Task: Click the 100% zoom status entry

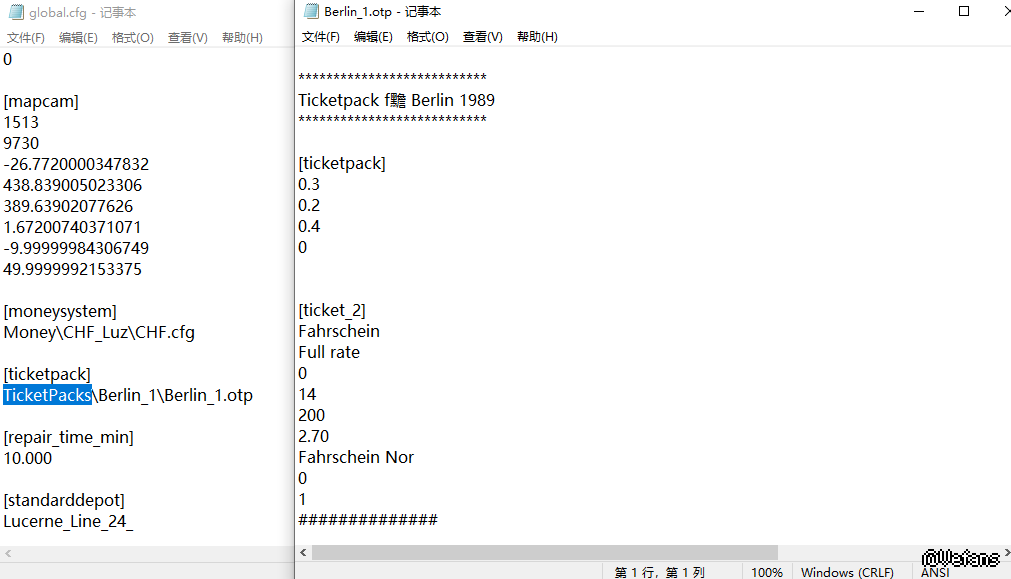Action: 767,572
